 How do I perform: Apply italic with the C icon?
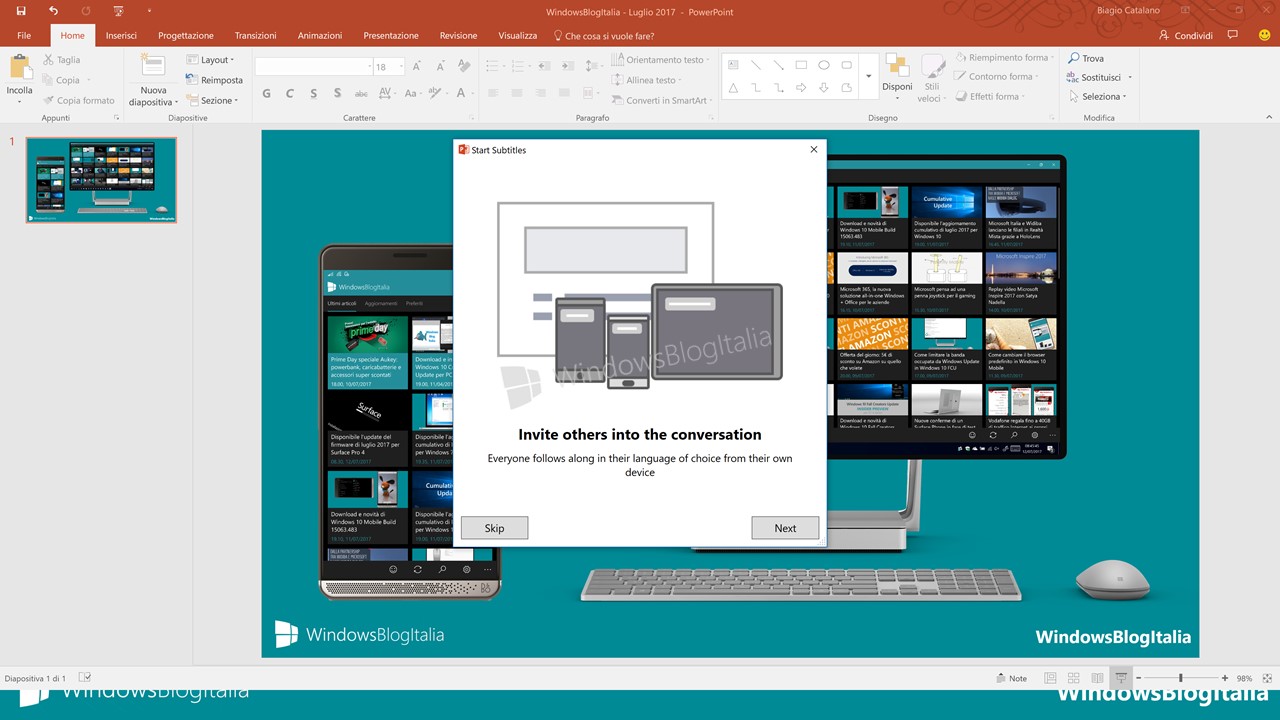click(290, 93)
